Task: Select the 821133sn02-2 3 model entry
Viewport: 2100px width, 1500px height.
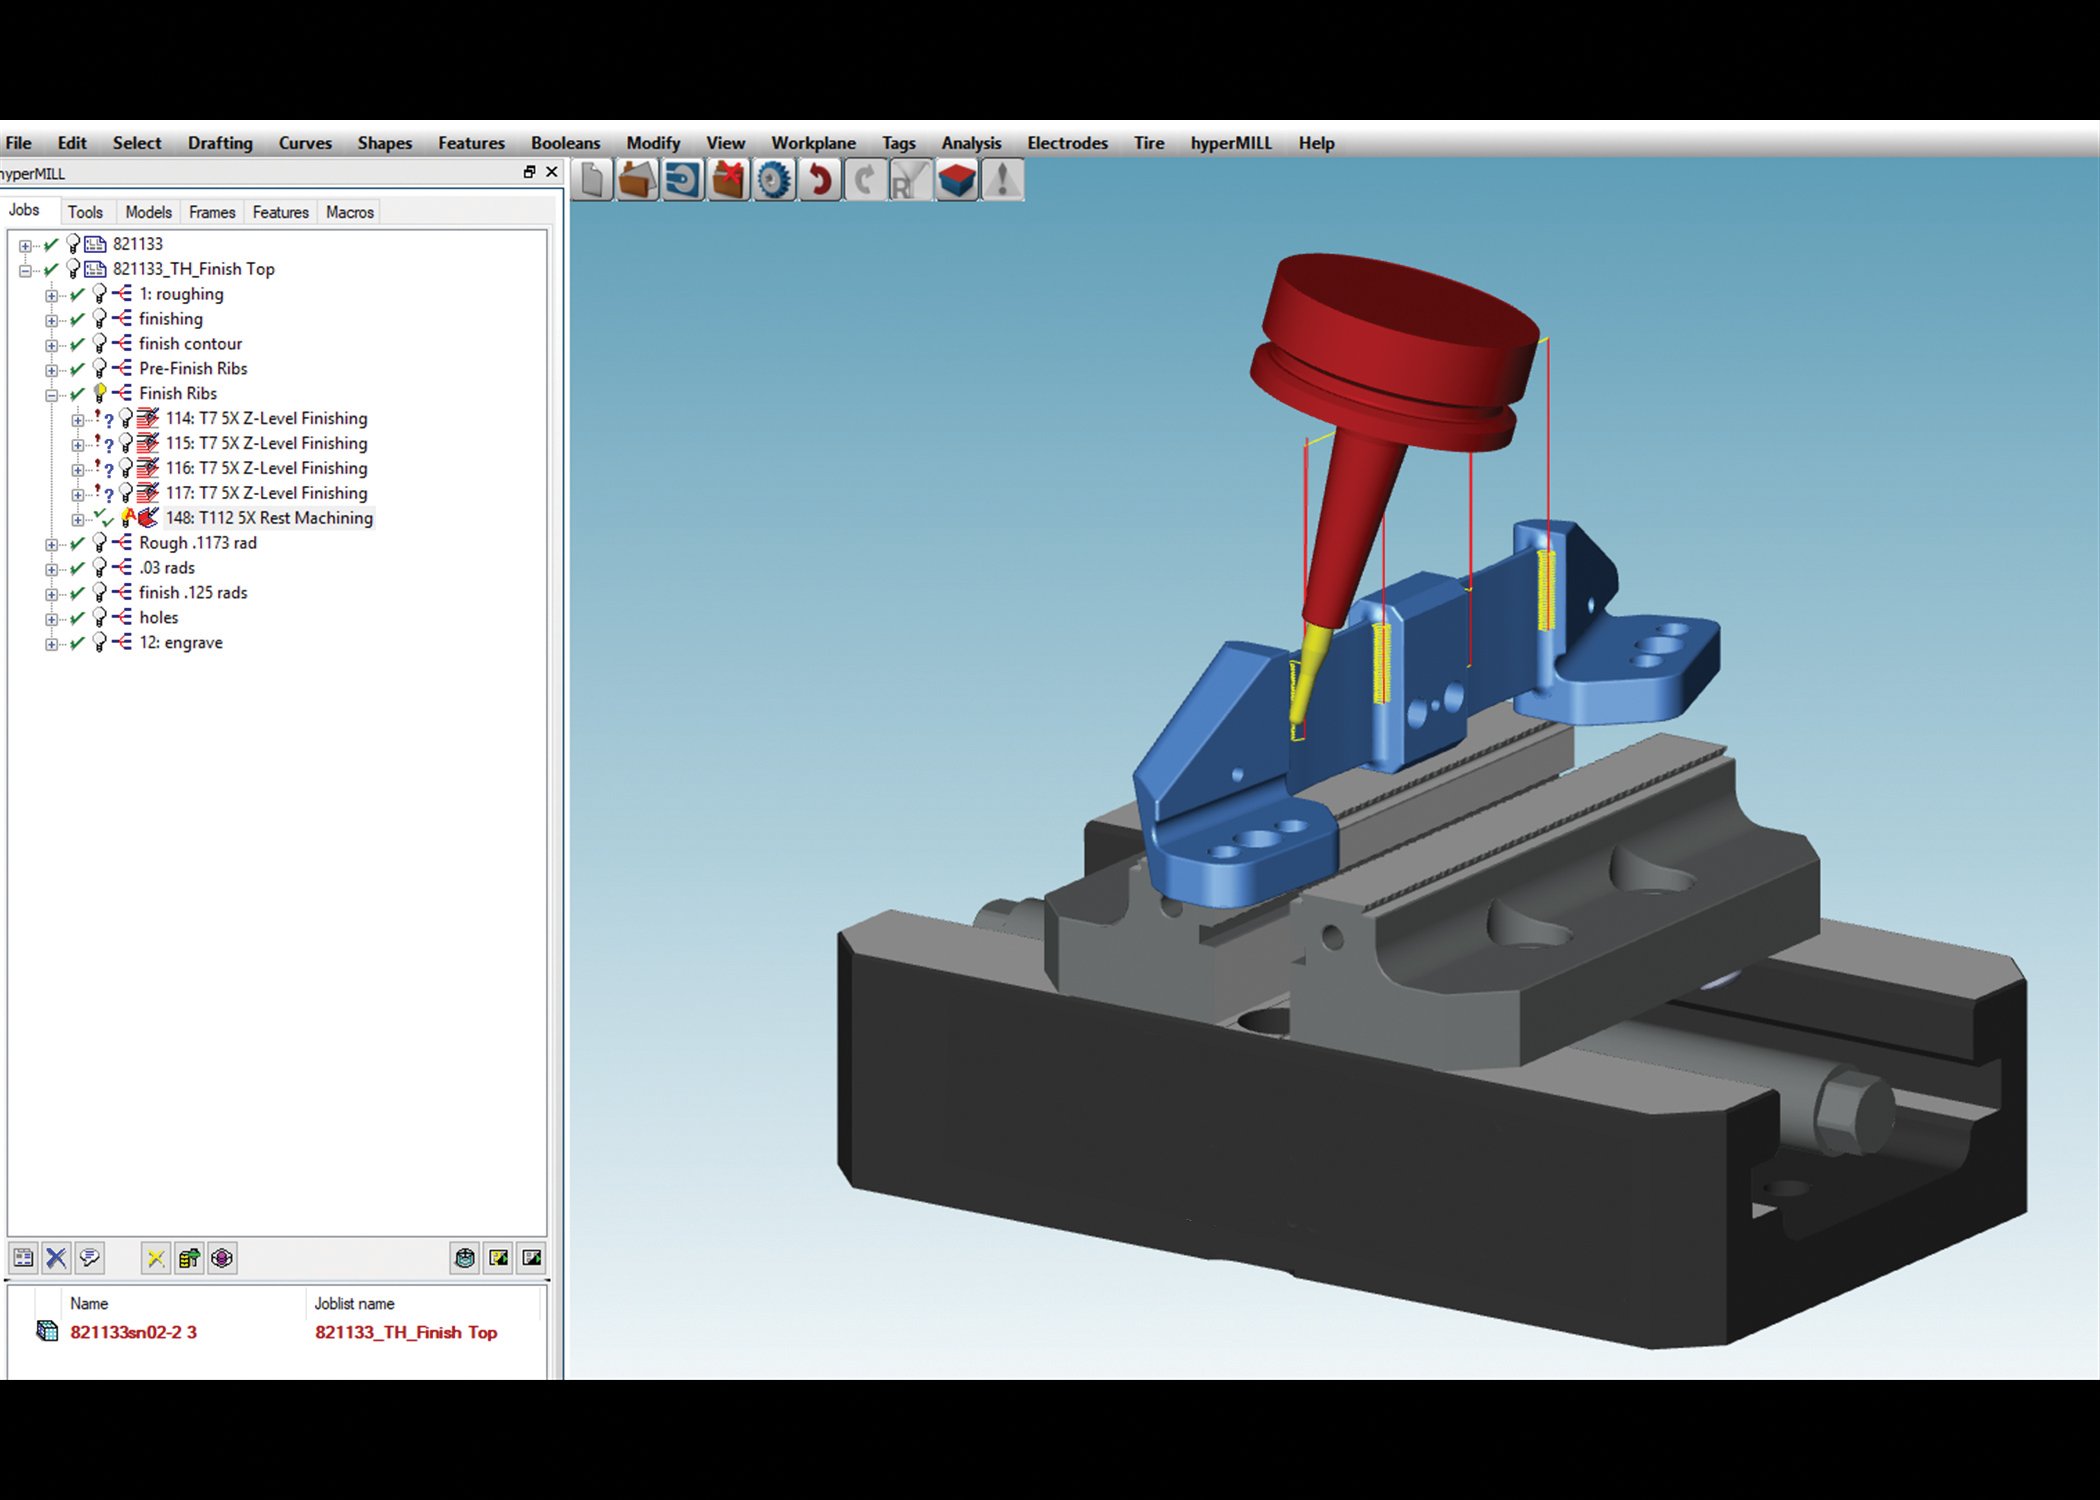Action: click(133, 1332)
